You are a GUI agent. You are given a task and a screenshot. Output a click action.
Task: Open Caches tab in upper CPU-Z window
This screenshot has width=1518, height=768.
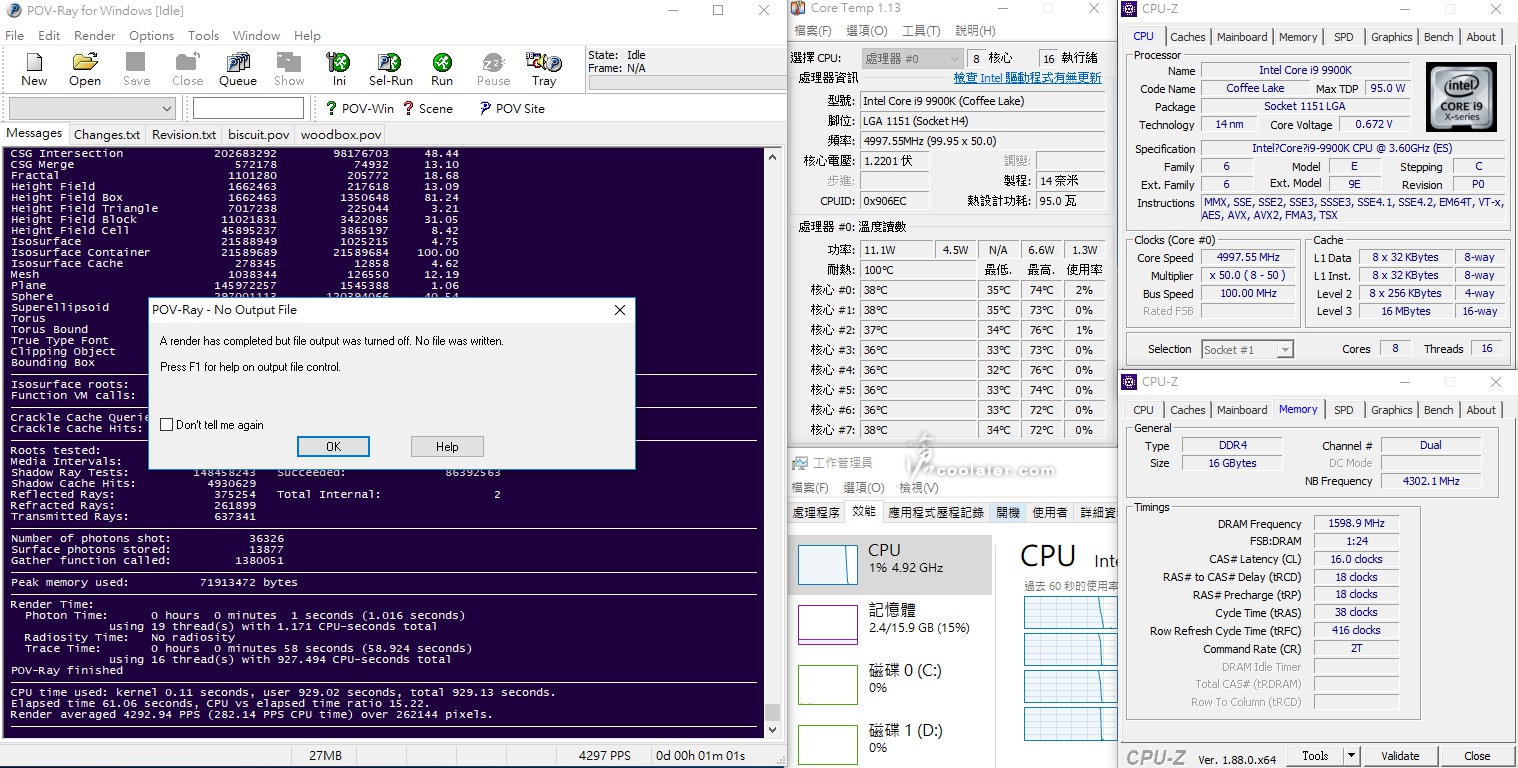coord(1188,37)
